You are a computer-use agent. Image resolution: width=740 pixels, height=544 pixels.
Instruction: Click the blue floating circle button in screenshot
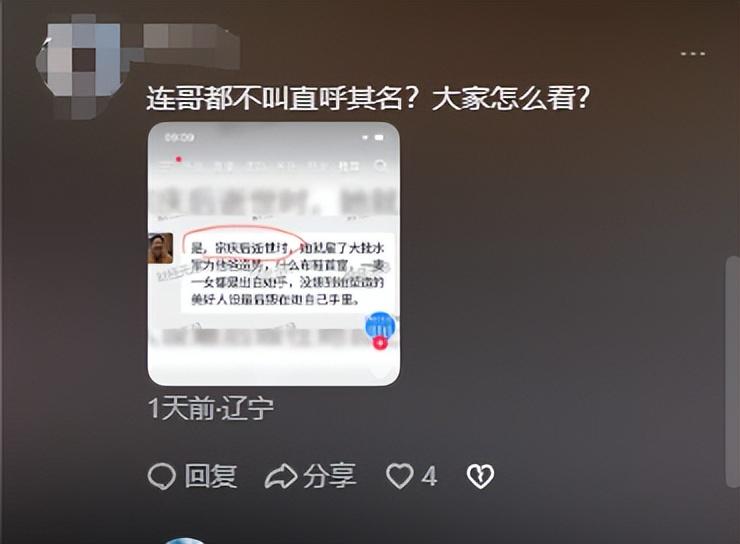[380, 326]
